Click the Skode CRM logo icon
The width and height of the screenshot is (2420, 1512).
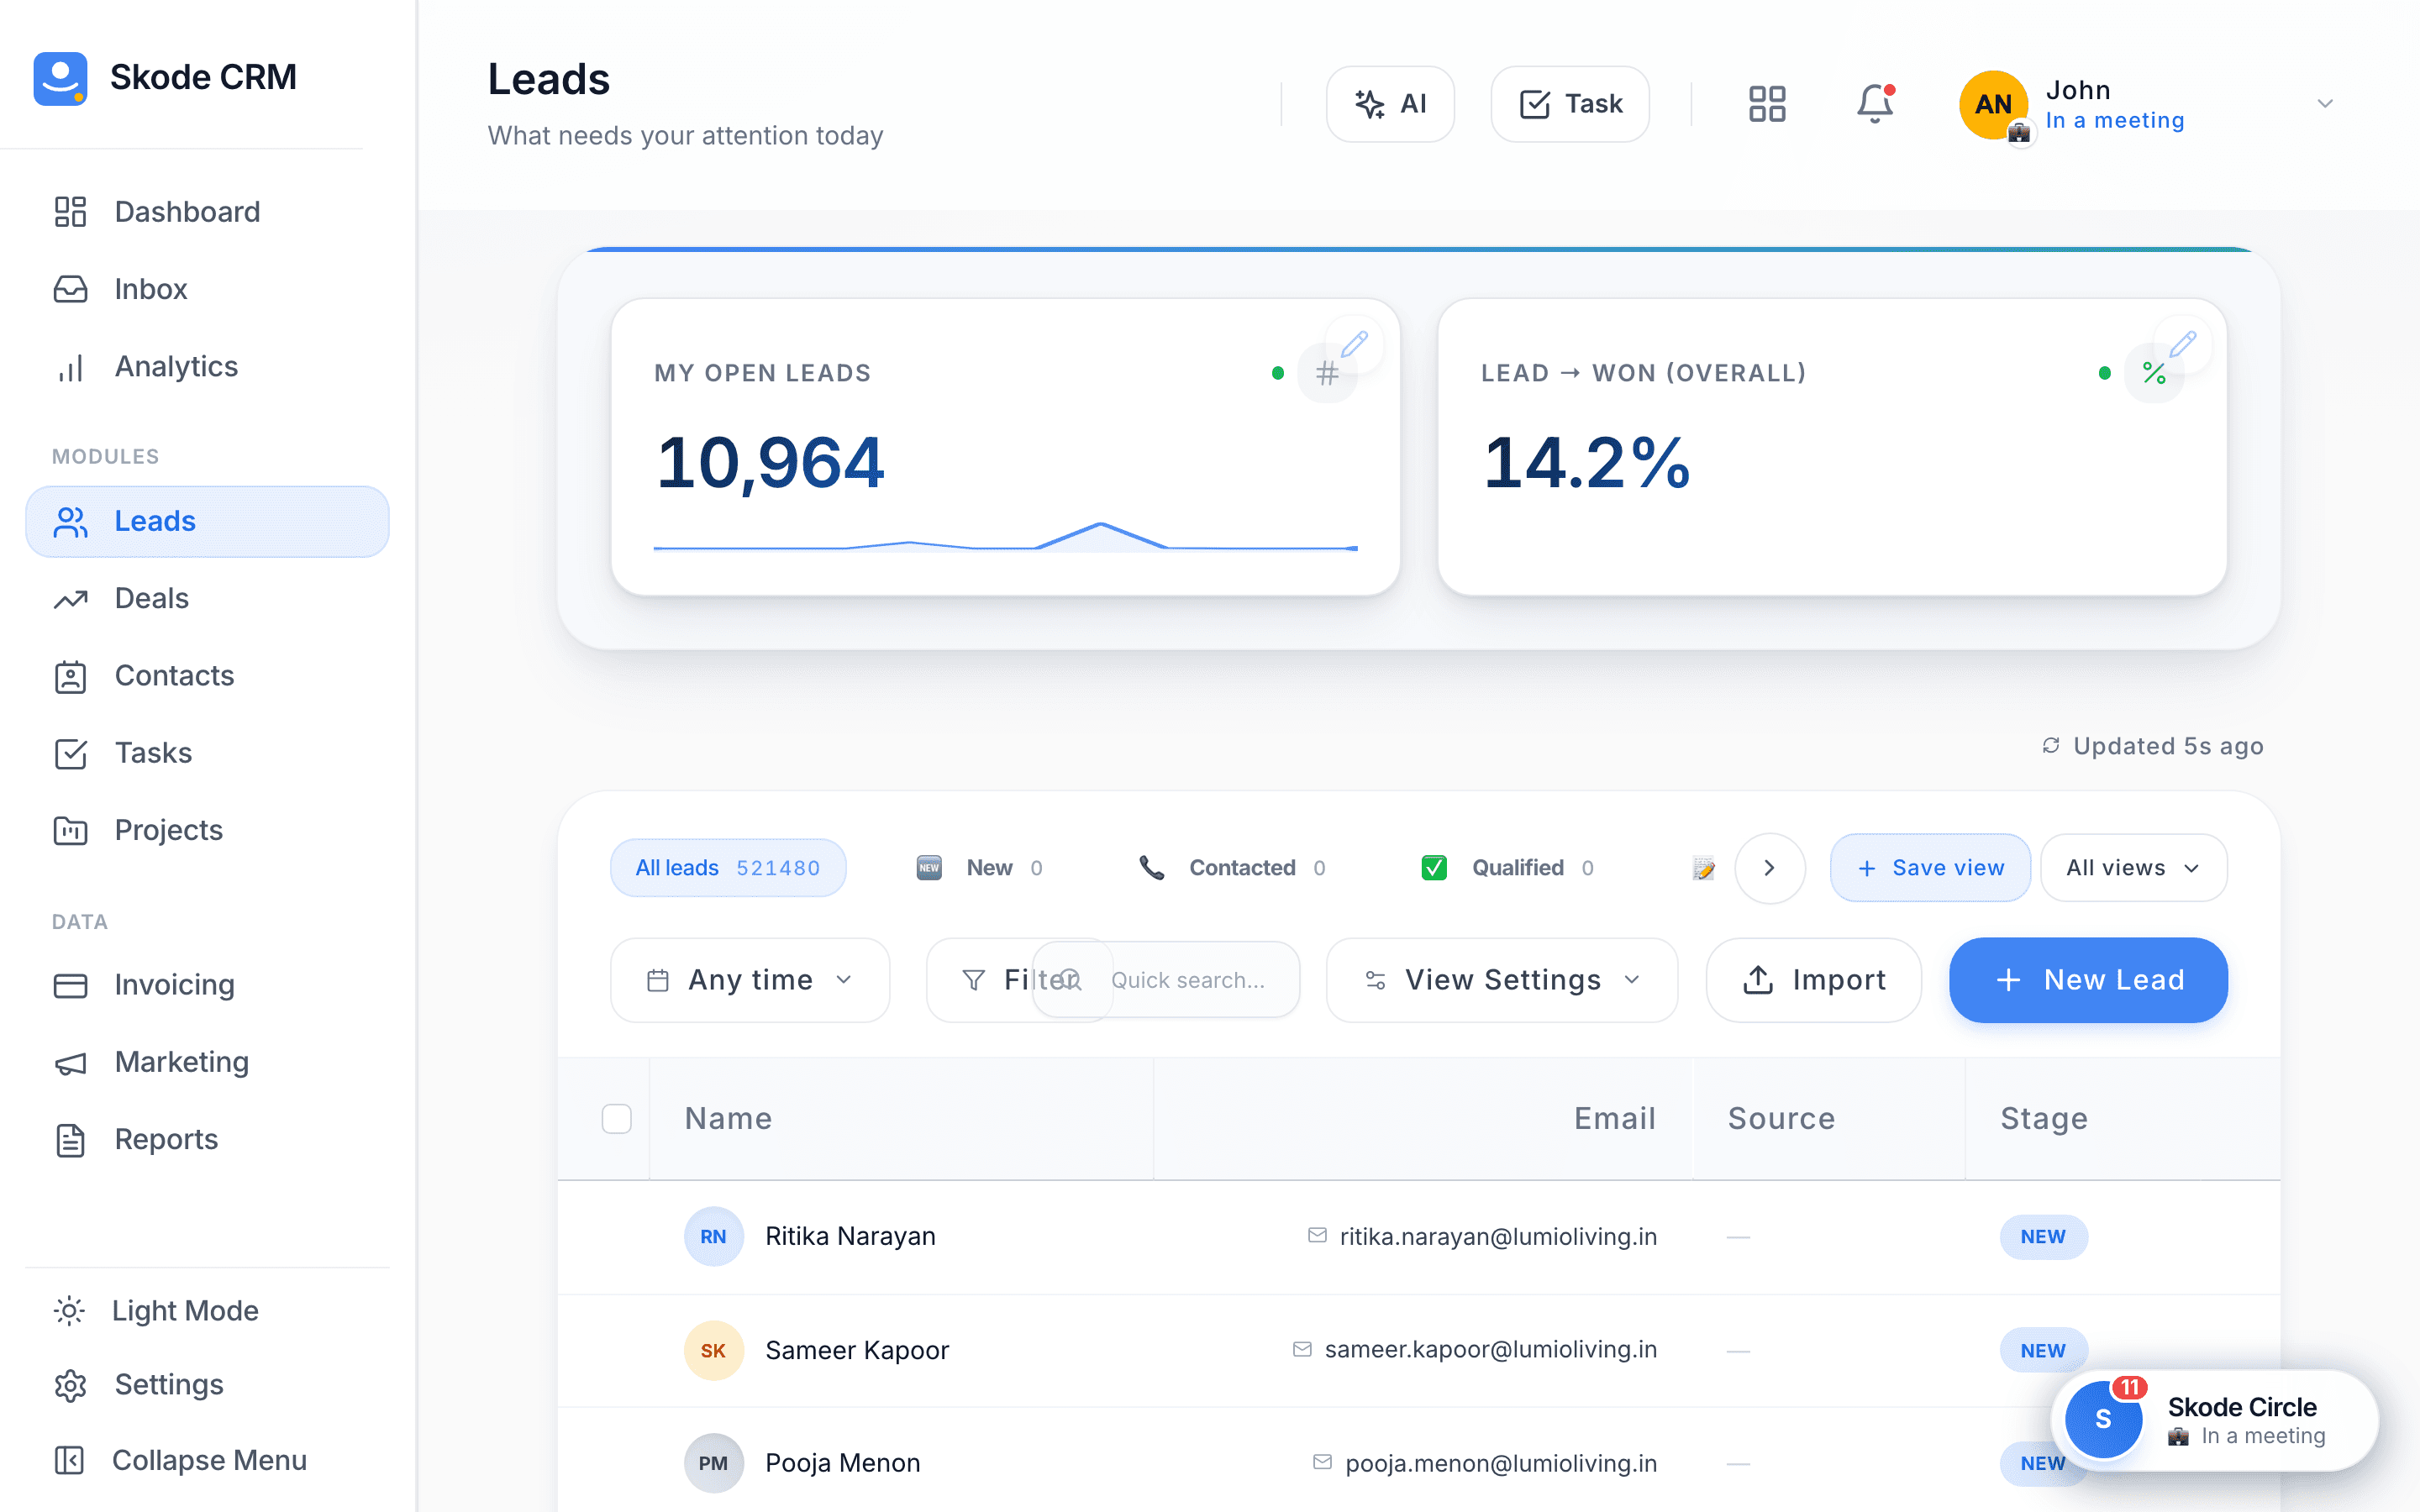(60, 78)
